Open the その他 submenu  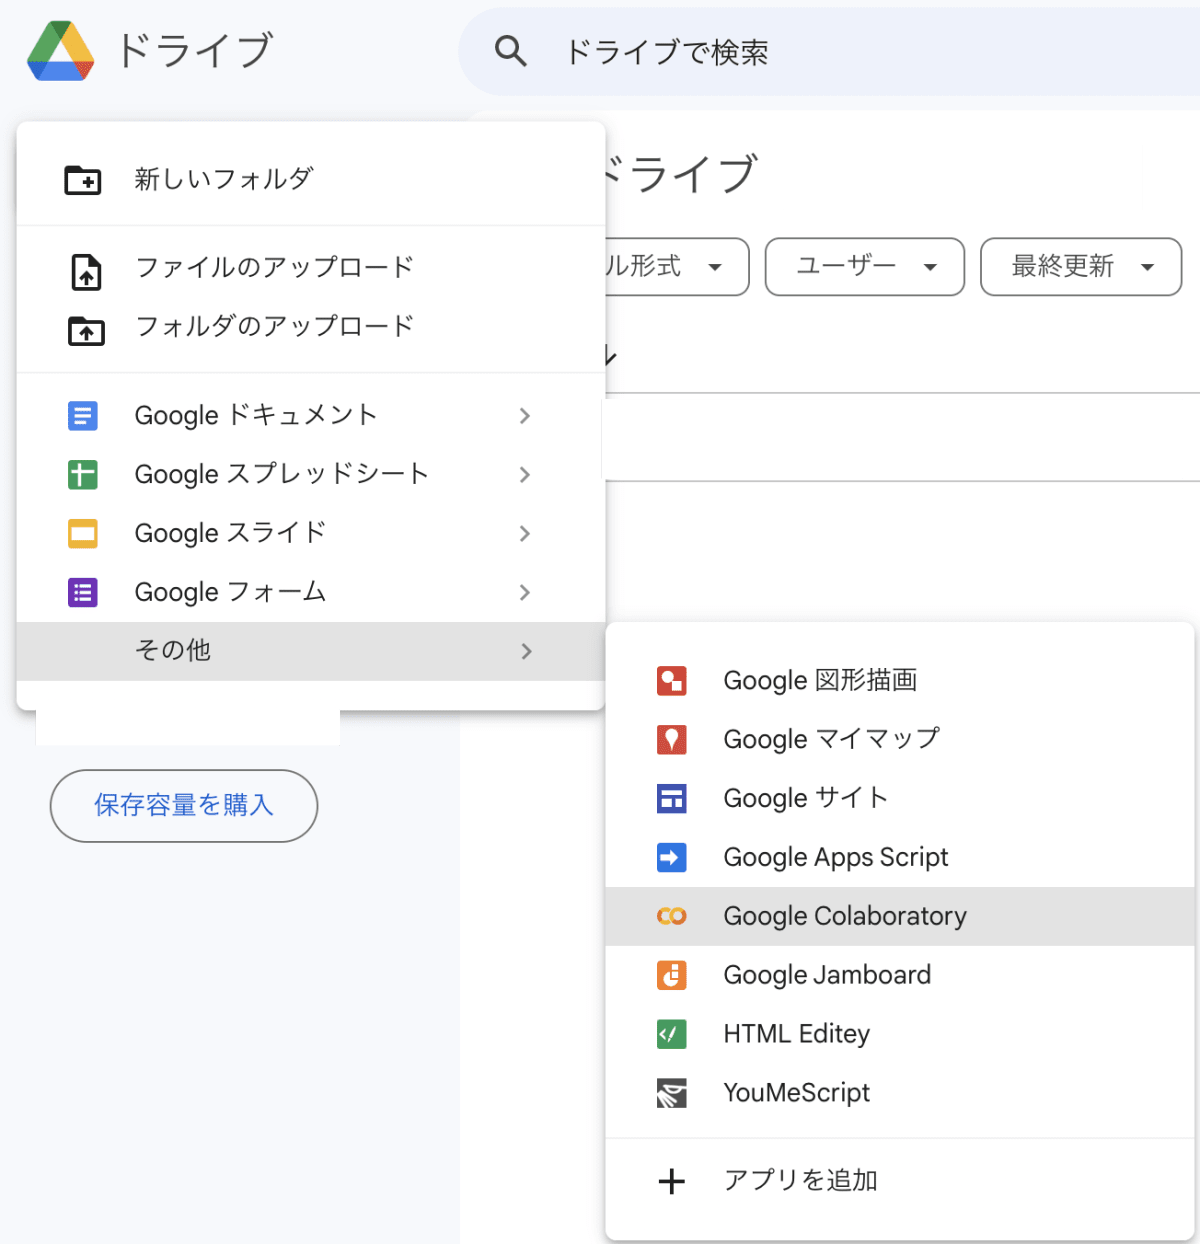(311, 651)
